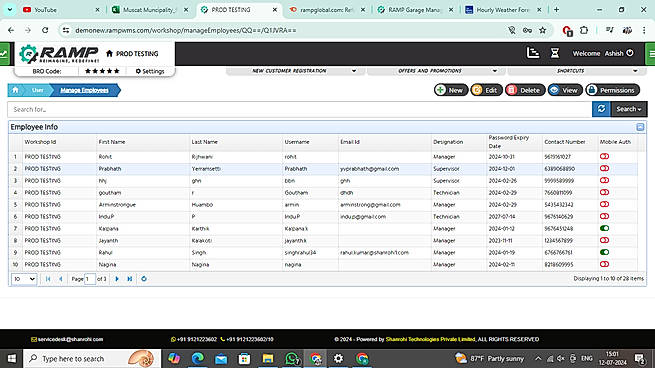Click the Shanrohi Technologies footer link
This screenshot has height=368, width=655.
coord(430,339)
